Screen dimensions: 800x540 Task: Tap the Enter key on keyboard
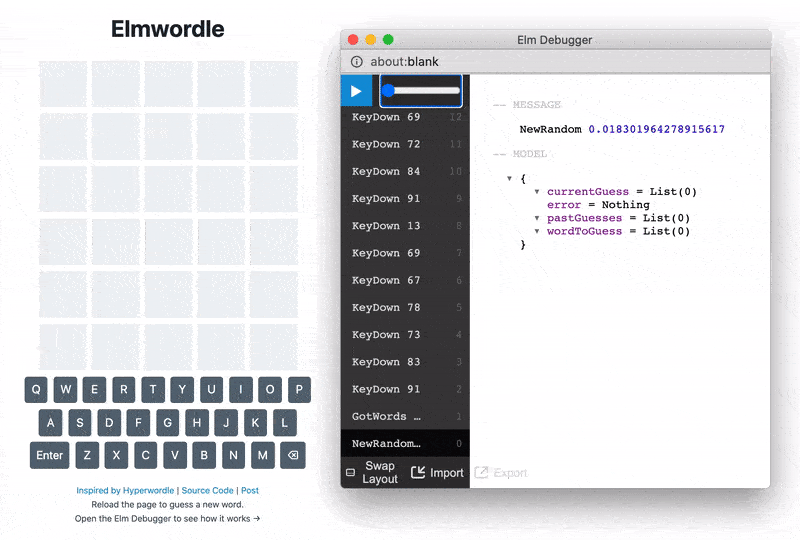pos(49,455)
